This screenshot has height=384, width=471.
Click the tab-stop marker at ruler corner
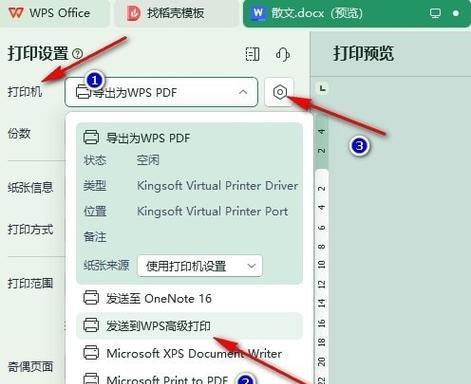tap(322, 89)
